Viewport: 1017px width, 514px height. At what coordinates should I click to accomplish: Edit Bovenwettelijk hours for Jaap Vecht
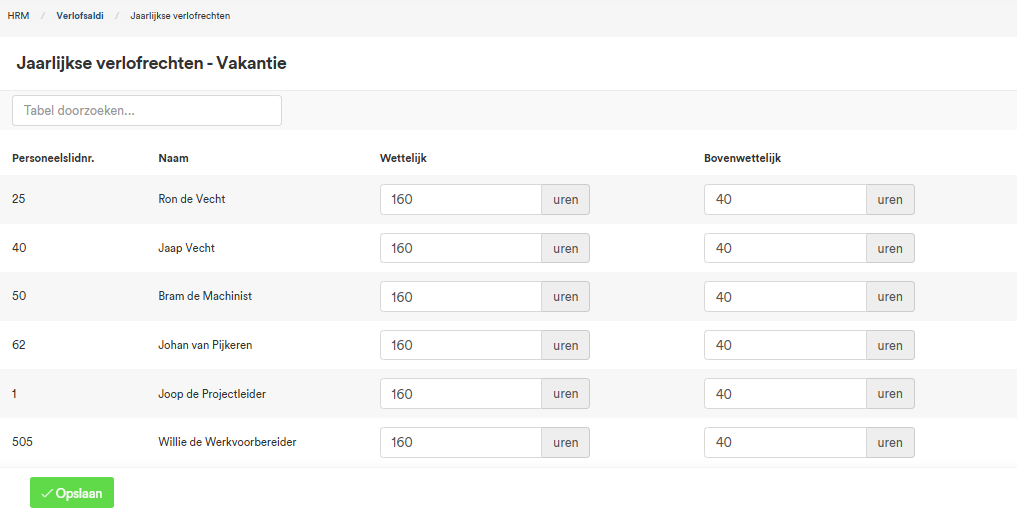(785, 248)
